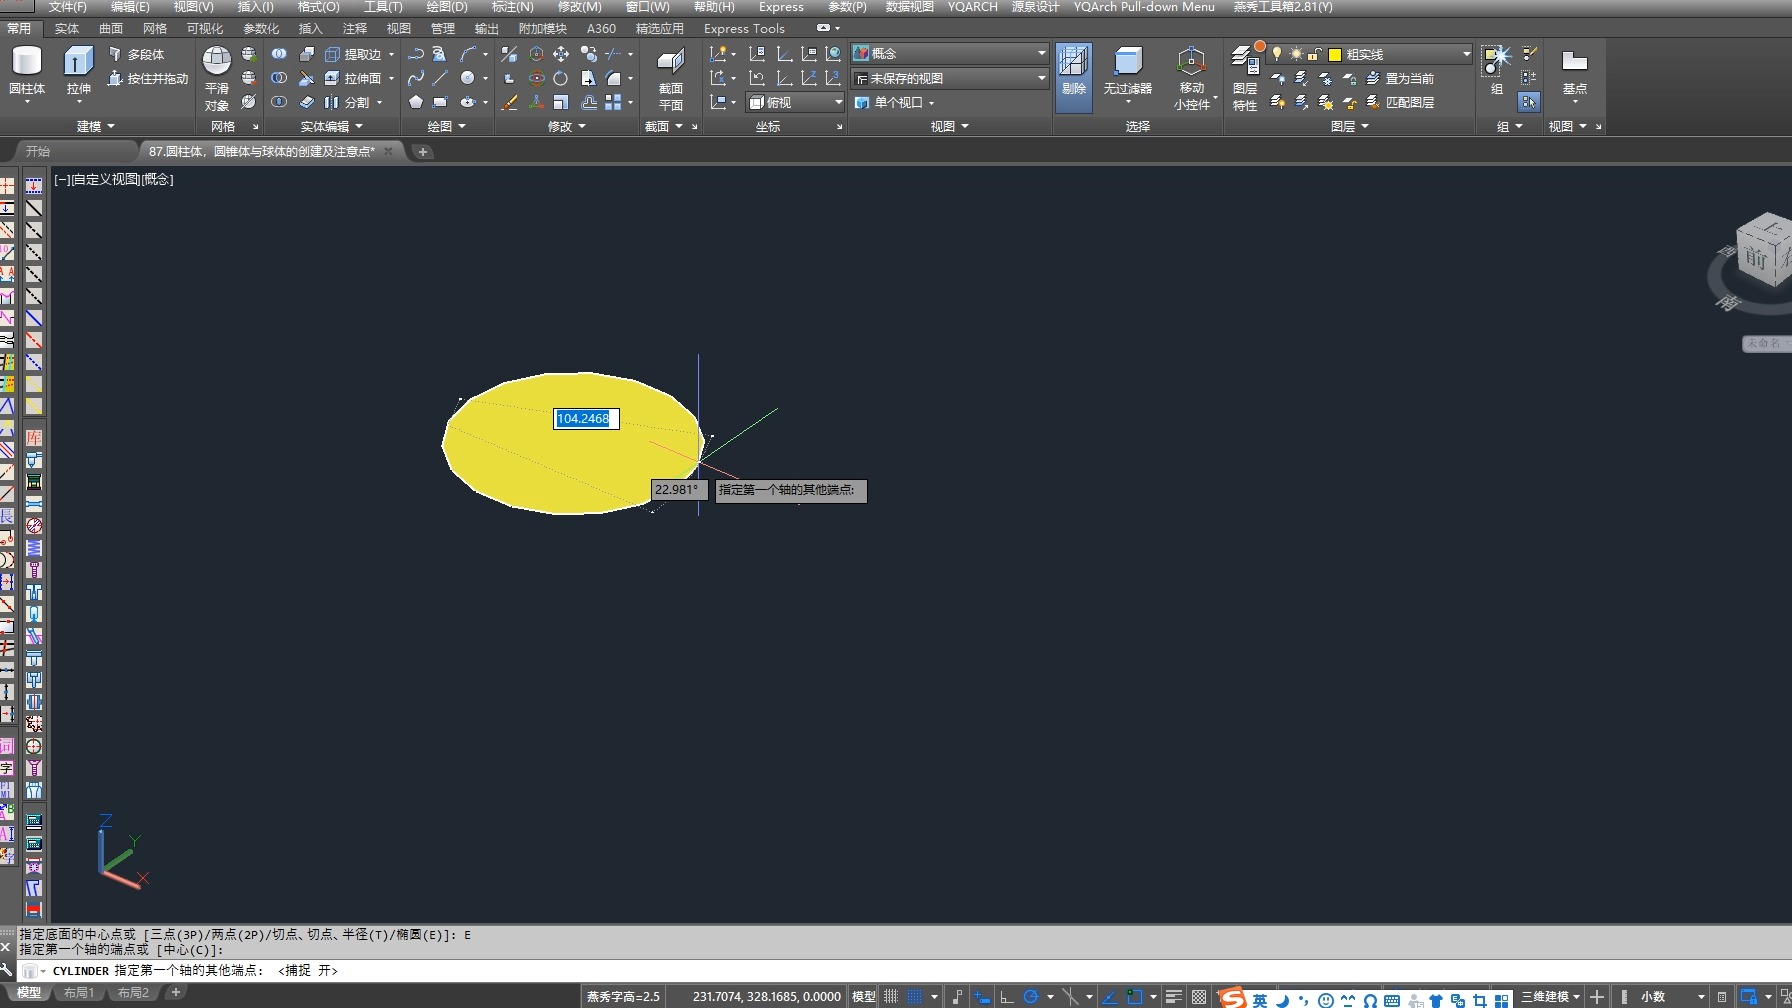Click the 燕秀字高=2.5 status bar entry

tap(623, 997)
